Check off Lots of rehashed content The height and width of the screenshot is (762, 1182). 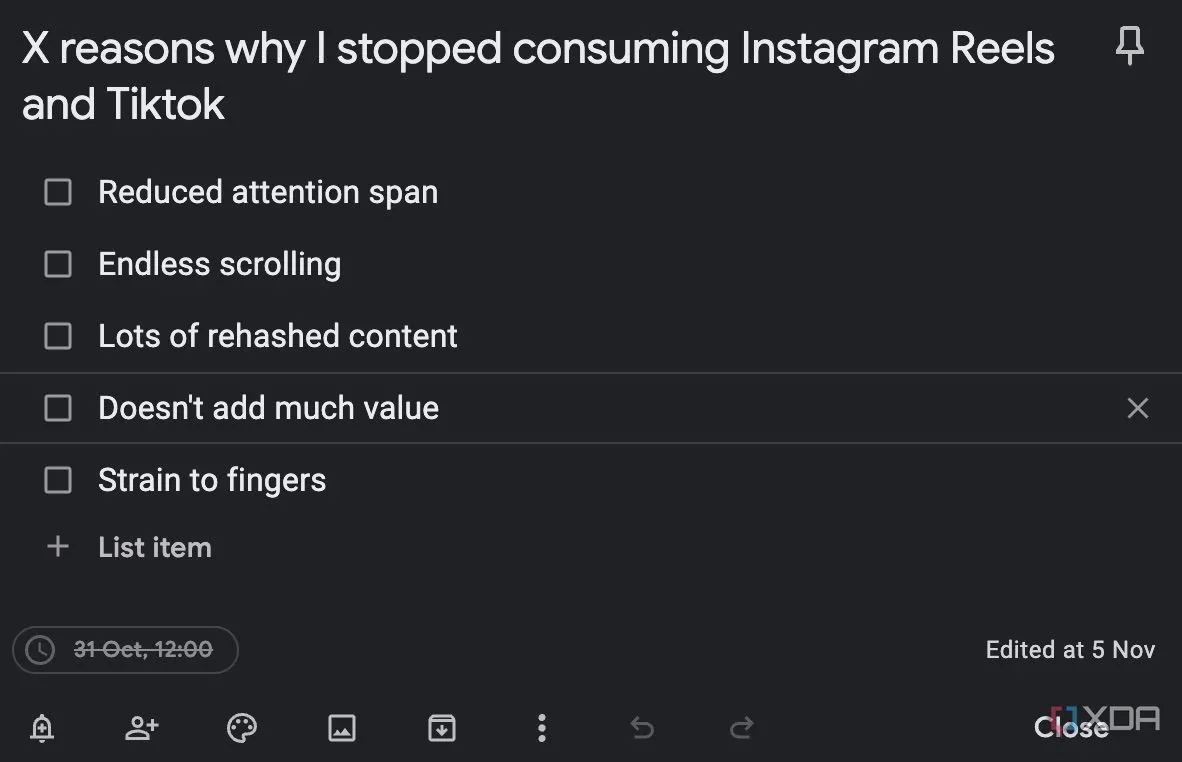58,336
